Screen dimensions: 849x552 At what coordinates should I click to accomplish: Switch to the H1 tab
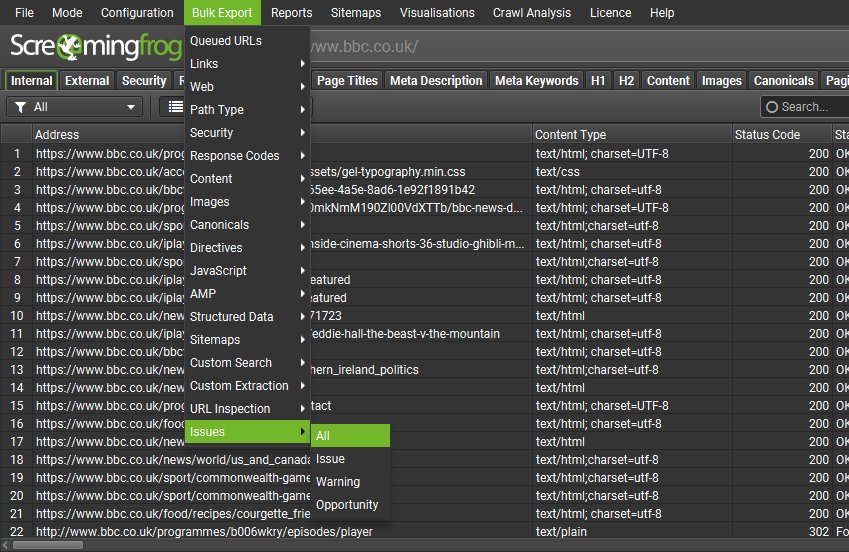tap(598, 81)
